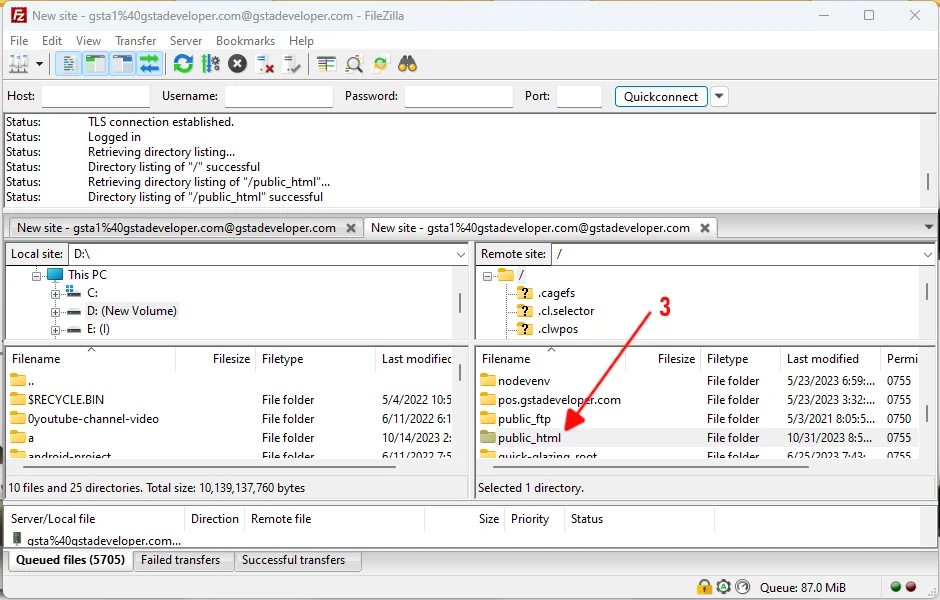Open the Quickconnect history dropdown arrow

click(719, 97)
